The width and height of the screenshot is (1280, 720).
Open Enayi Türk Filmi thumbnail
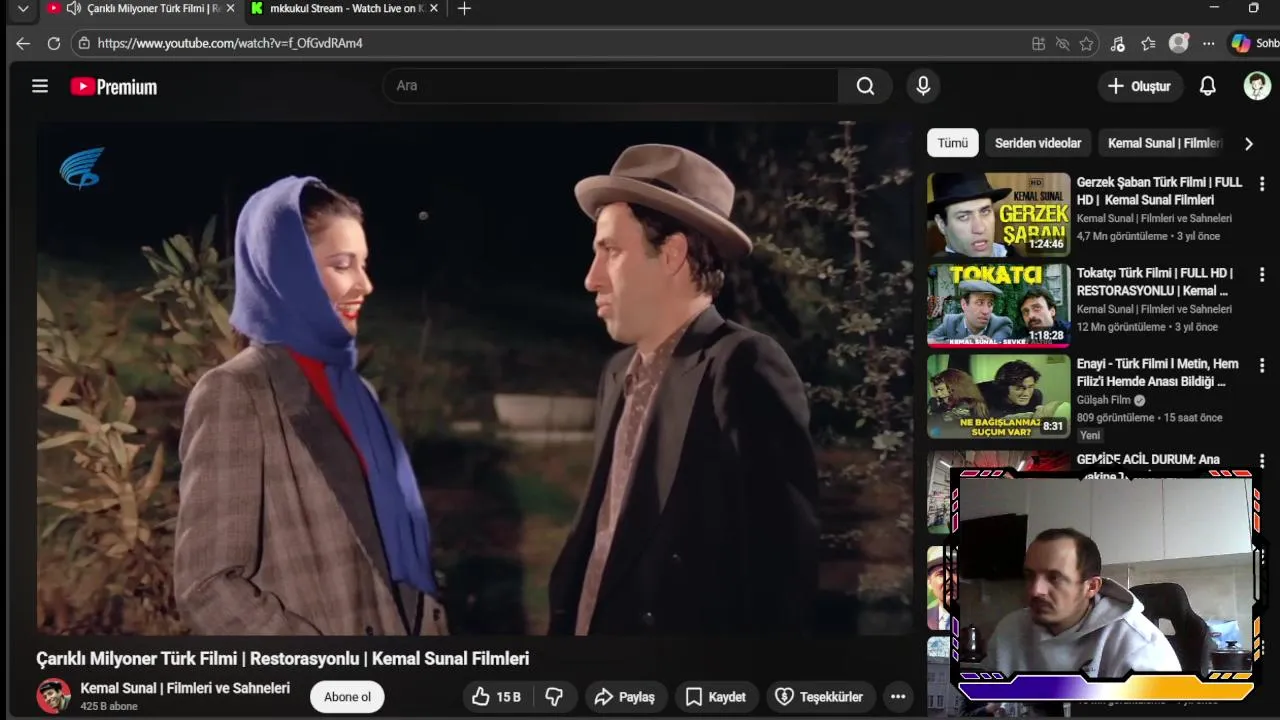(x=998, y=397)
